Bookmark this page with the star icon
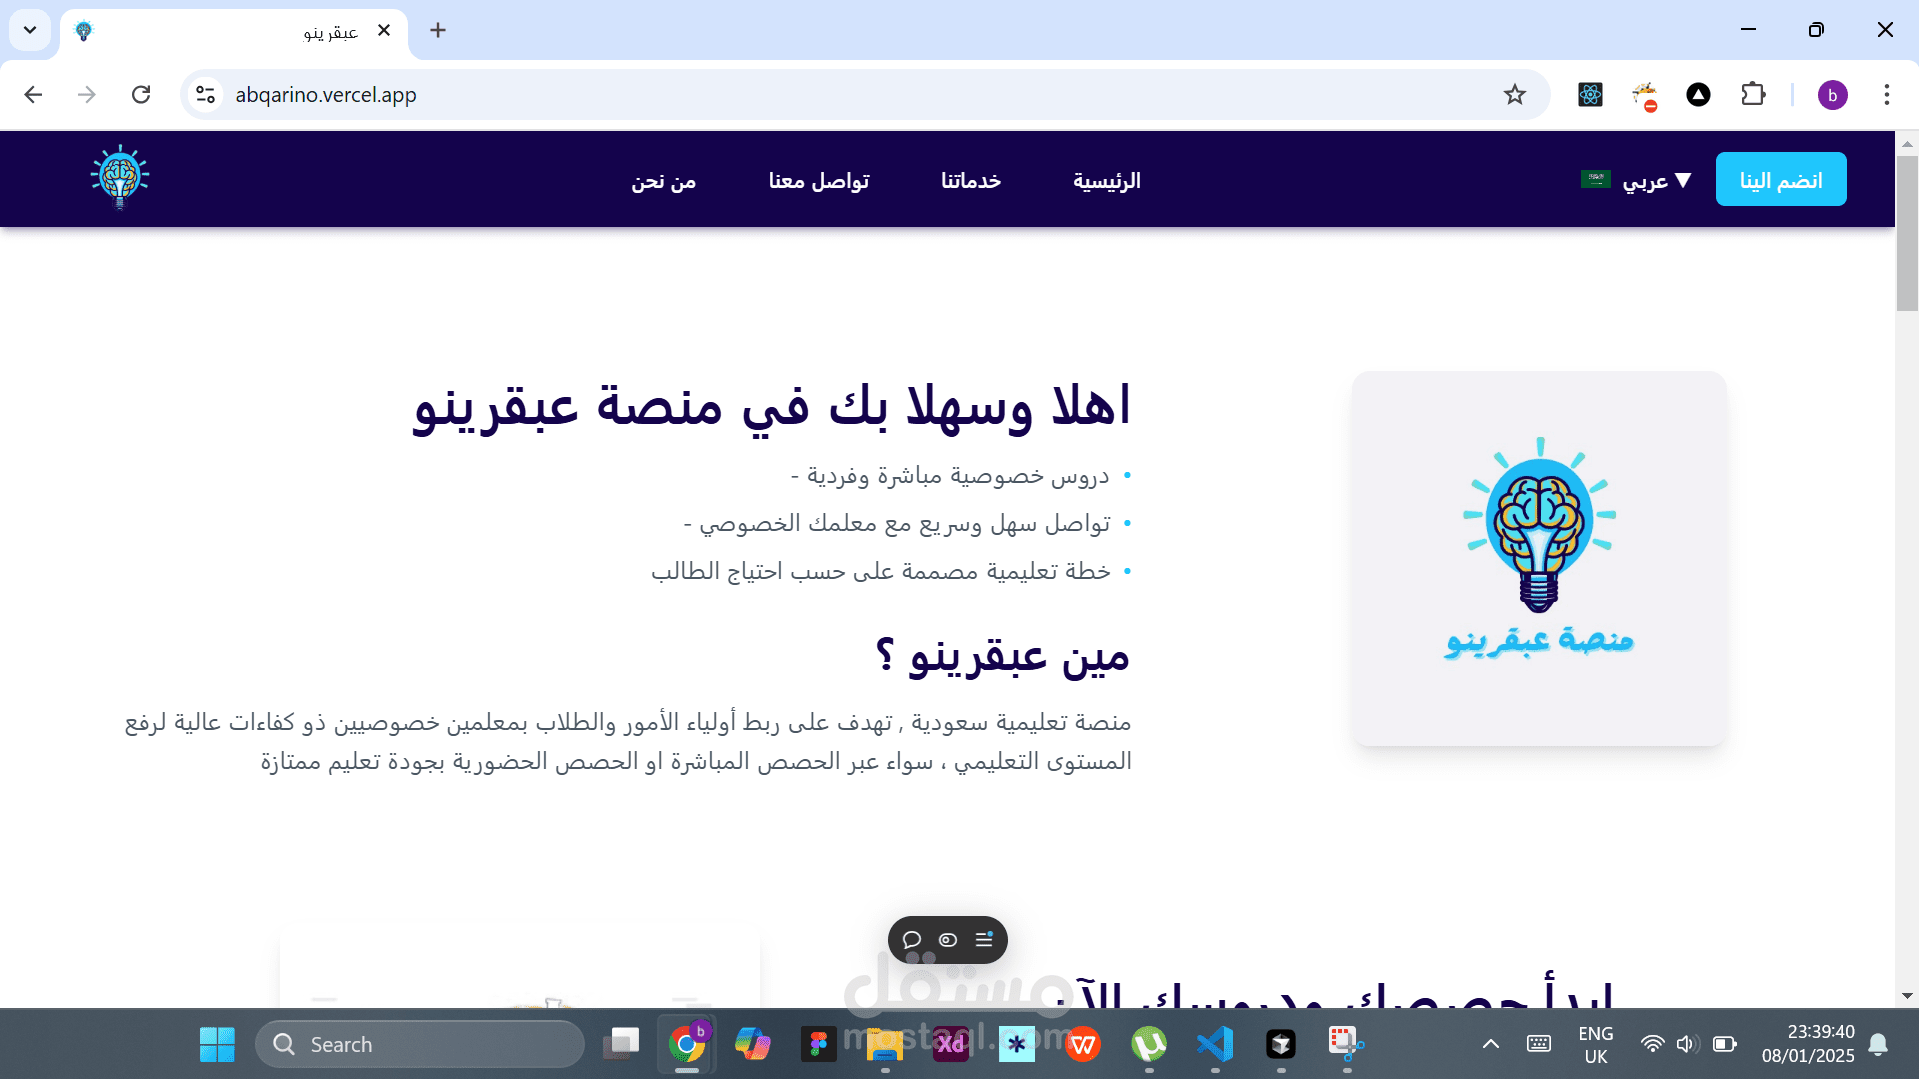 pyautogui.click(x=1515, y=95)
